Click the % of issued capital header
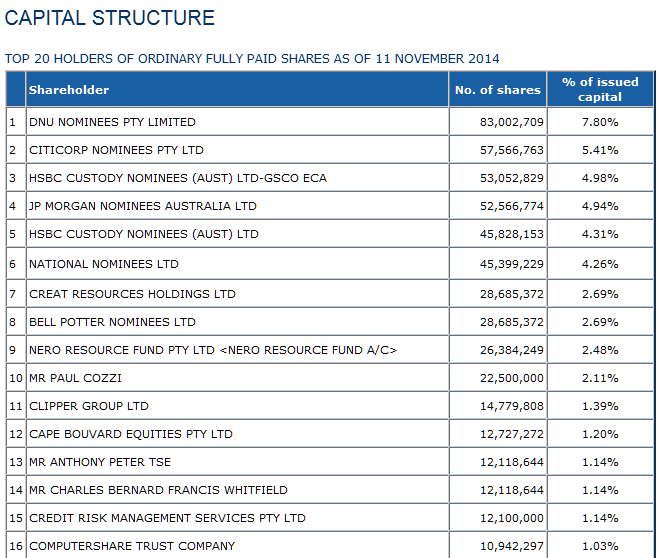Image resolution: width=663 pixels, height=558 pixels. 600,89
